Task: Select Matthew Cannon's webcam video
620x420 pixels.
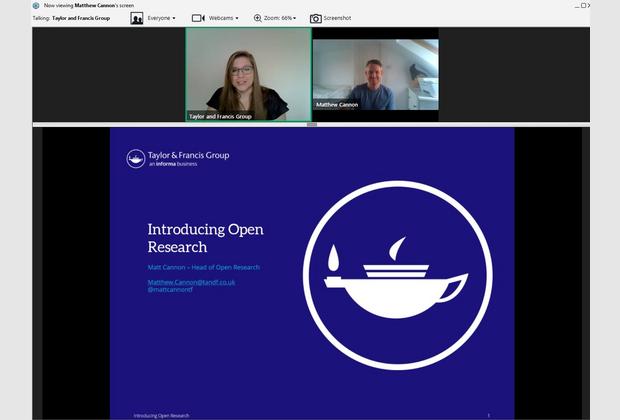Action: tap(376, 74)
